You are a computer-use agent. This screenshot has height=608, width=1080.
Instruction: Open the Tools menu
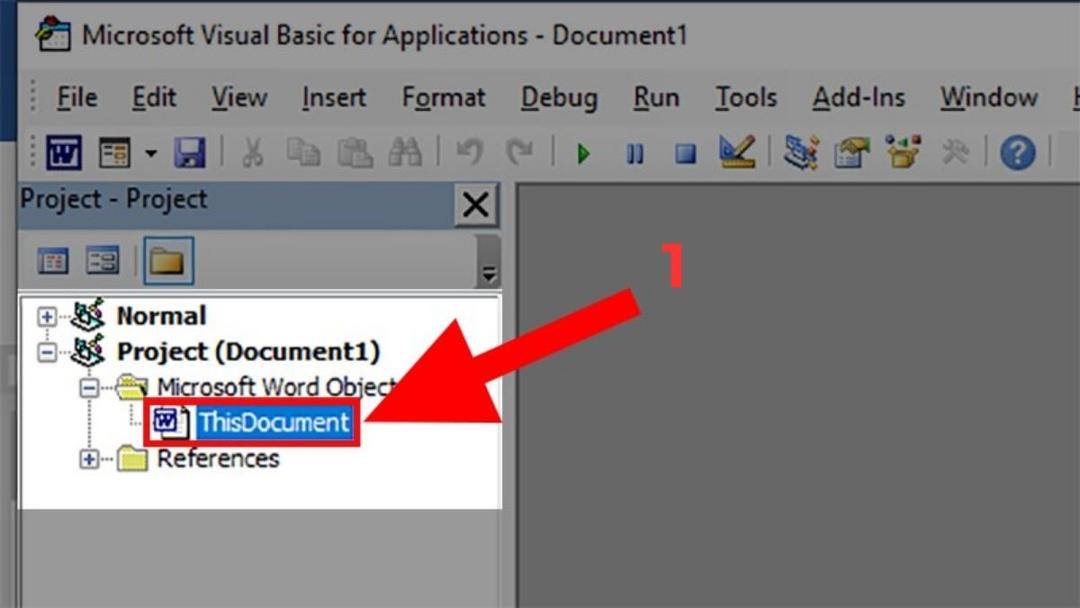tap(745, 97)
